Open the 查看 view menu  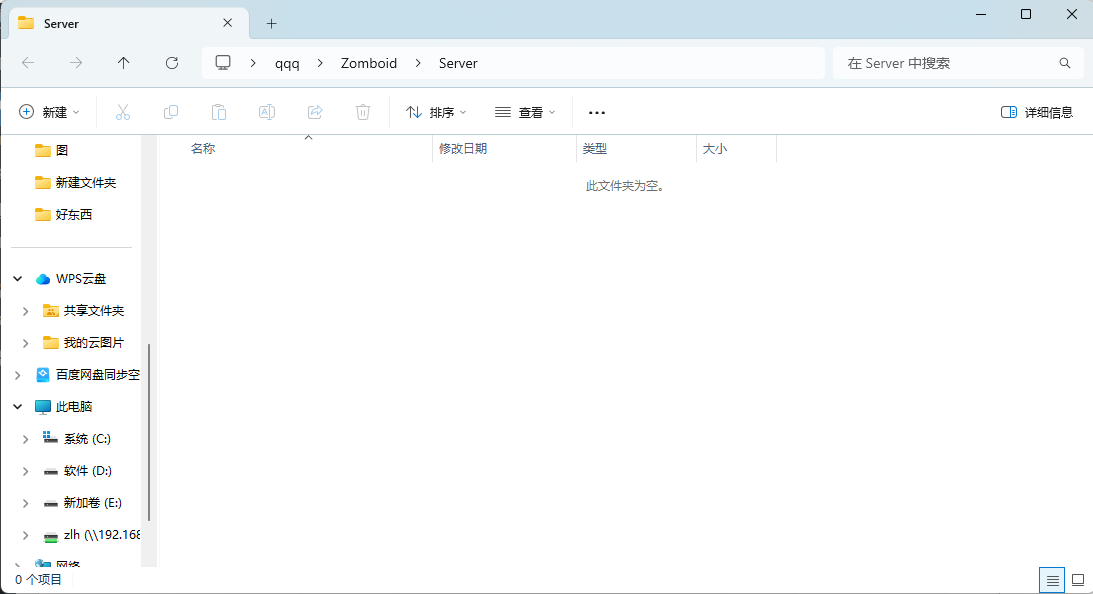525,112
